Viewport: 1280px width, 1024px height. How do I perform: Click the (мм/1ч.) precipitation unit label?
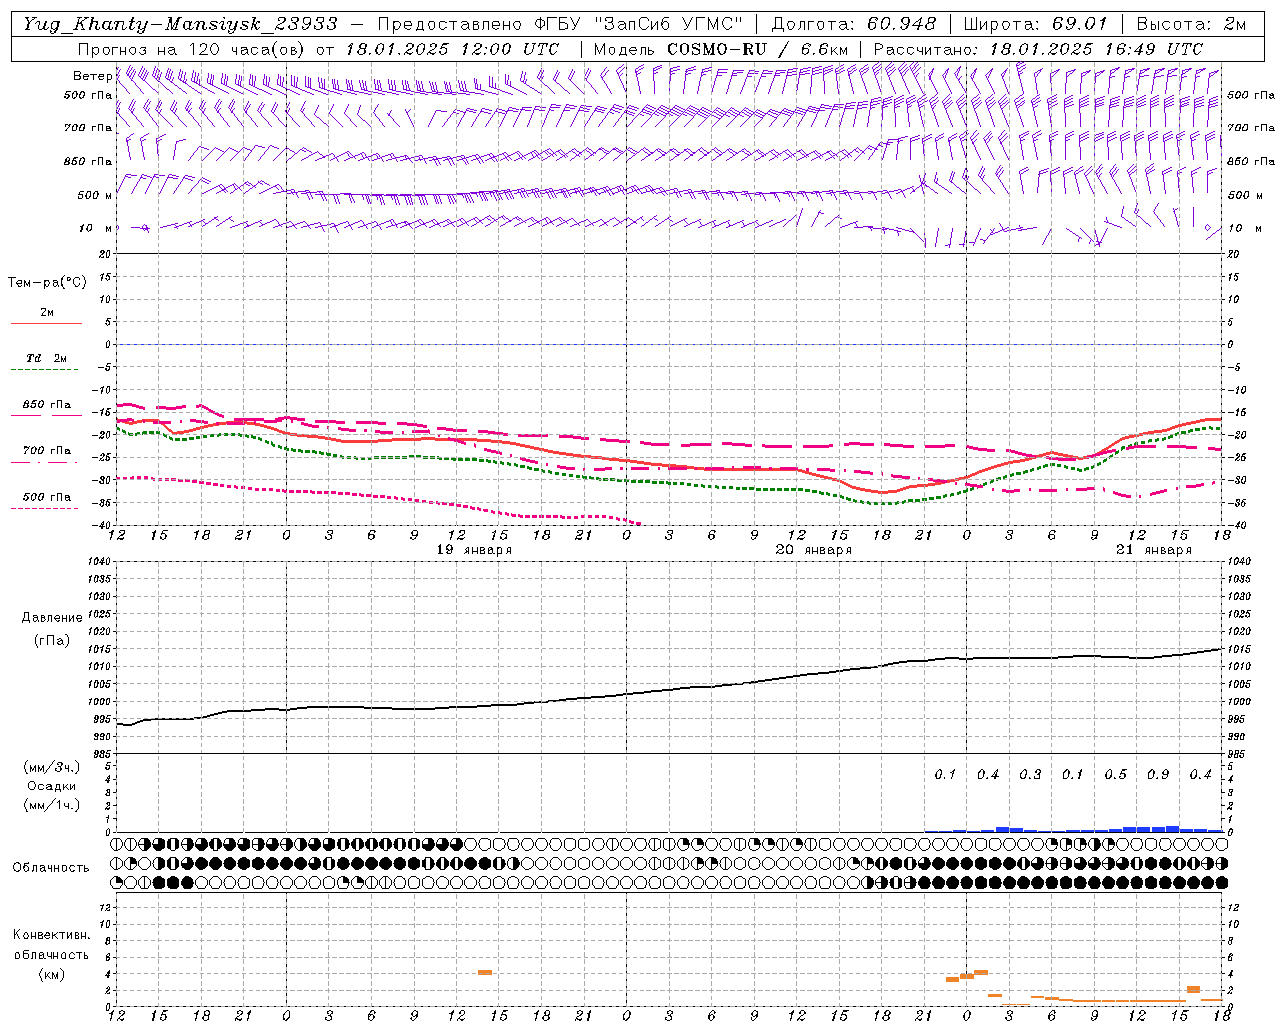[x=51, y=805]
